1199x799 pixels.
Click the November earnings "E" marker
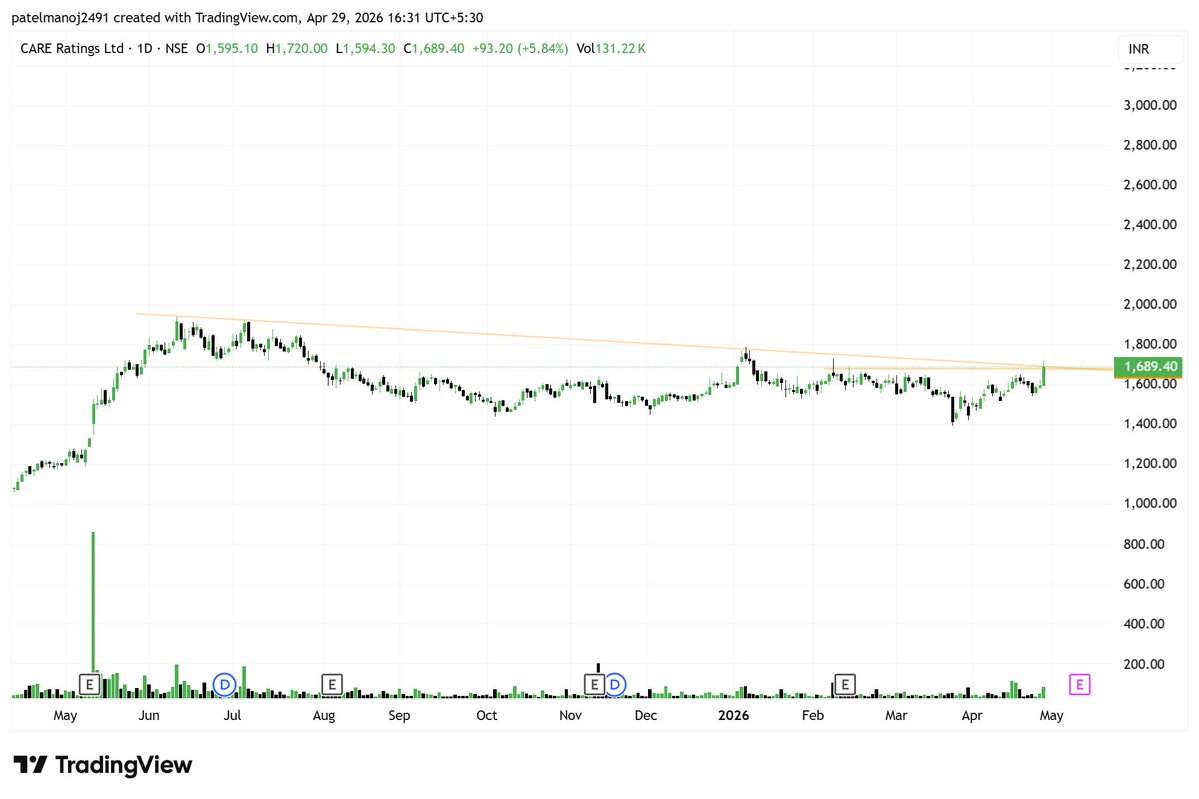[x=596, y=684]
